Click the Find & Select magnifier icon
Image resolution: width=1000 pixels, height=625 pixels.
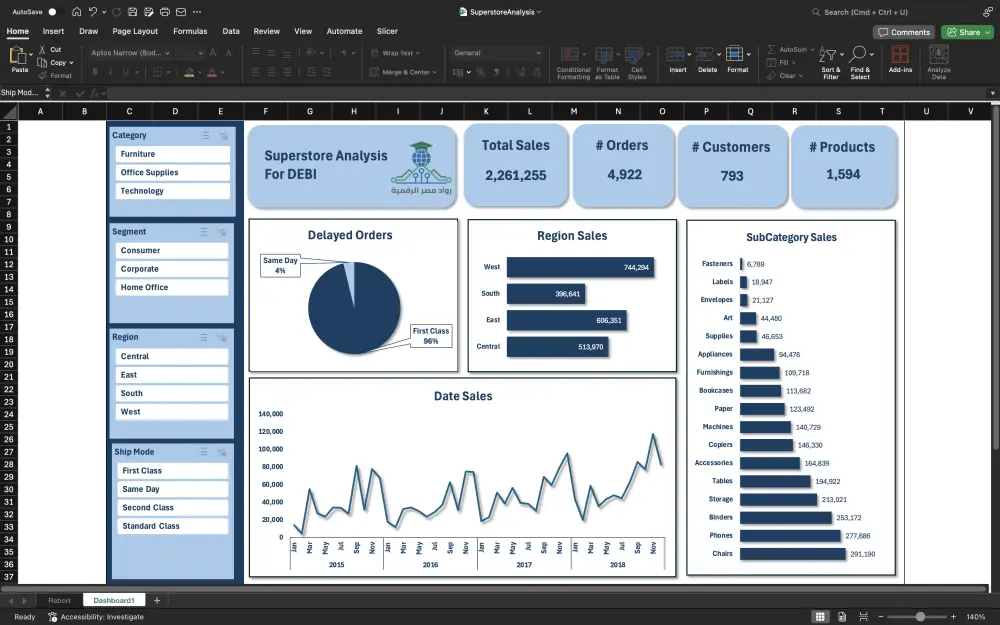point(858,54)
